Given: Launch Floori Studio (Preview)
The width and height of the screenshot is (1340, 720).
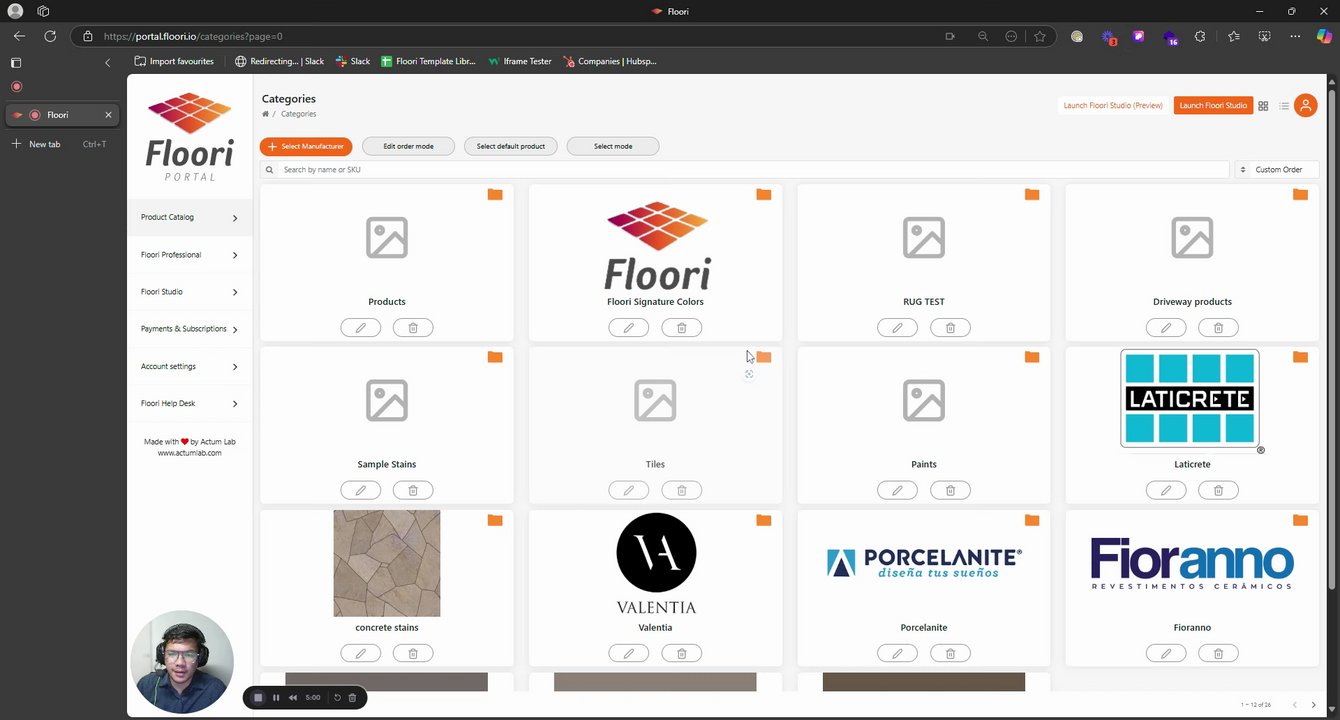Looking at the screenshot, I should tap(1113, 106).
